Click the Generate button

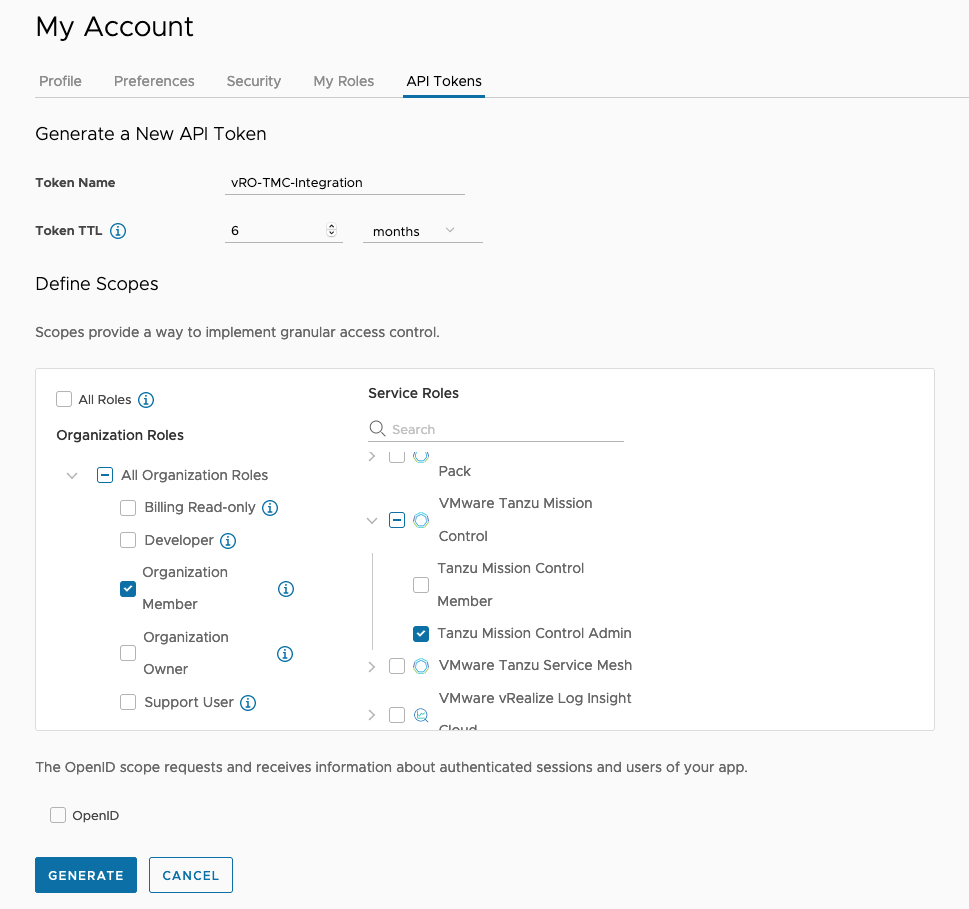(x=86, y=875)
